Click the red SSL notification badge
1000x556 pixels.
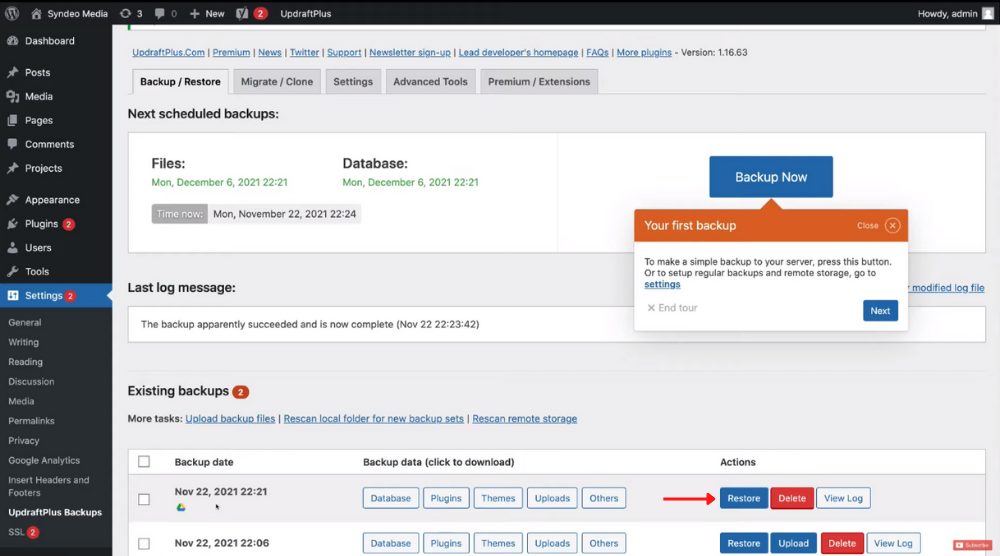(x=33, y=532)
